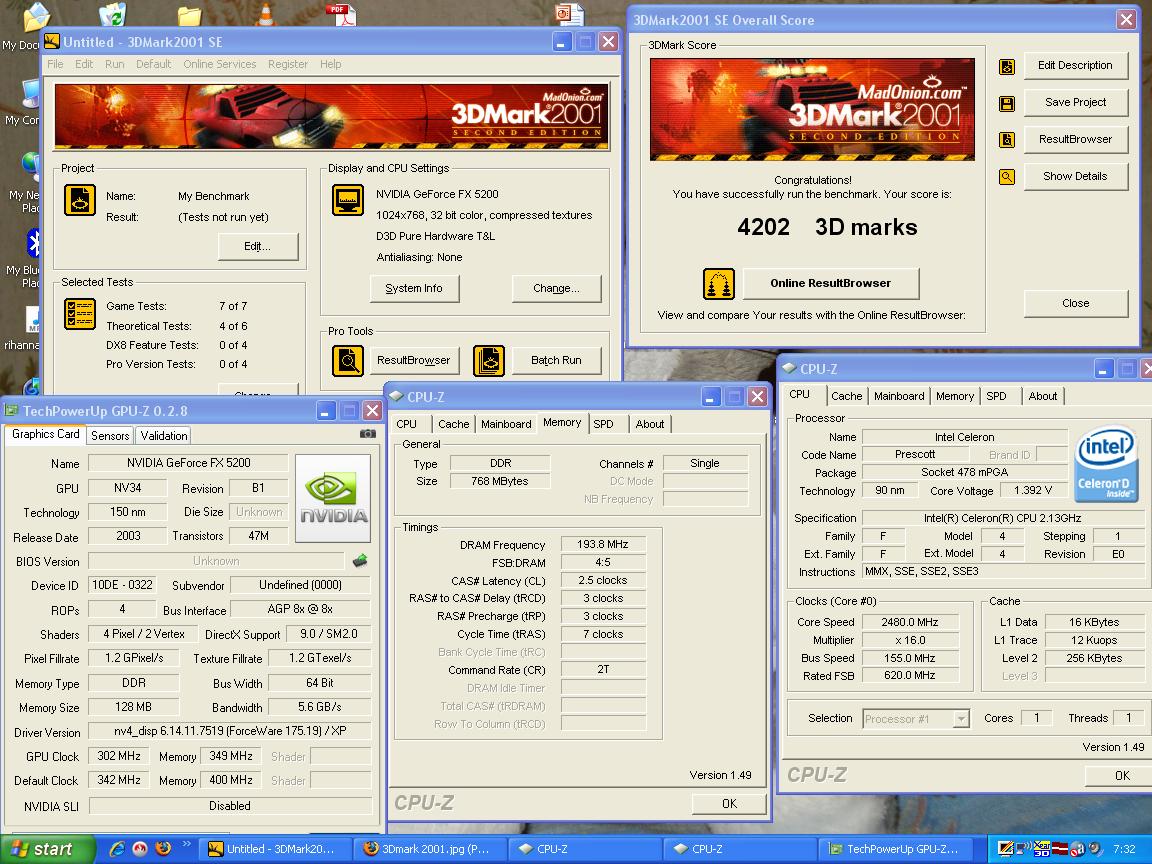Click the DRAM Frequency value 193.8 MHz

click(x=602, y=544)
